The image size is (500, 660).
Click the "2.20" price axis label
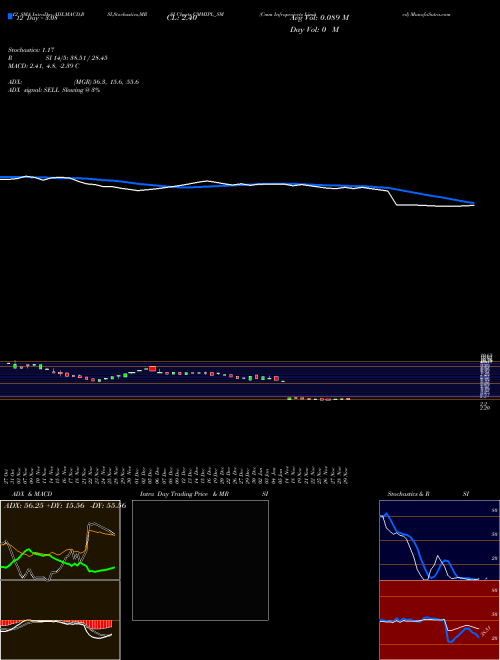click(485, 408)
